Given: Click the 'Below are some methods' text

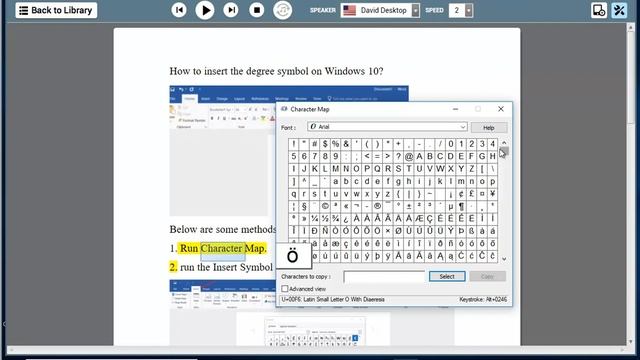Looking at the screenshot, I should pos(222,229).
